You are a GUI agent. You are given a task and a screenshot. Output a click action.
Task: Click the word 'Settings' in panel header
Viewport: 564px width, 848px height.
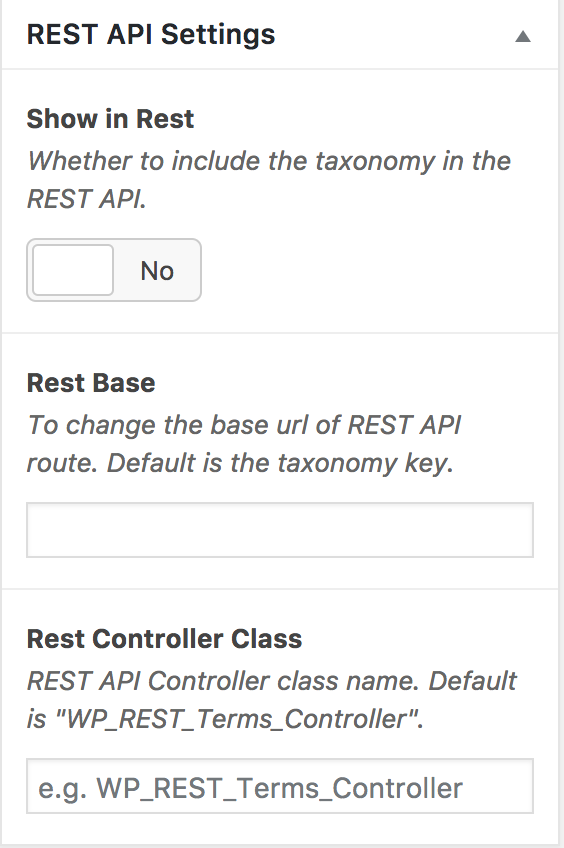pos(218,35)
